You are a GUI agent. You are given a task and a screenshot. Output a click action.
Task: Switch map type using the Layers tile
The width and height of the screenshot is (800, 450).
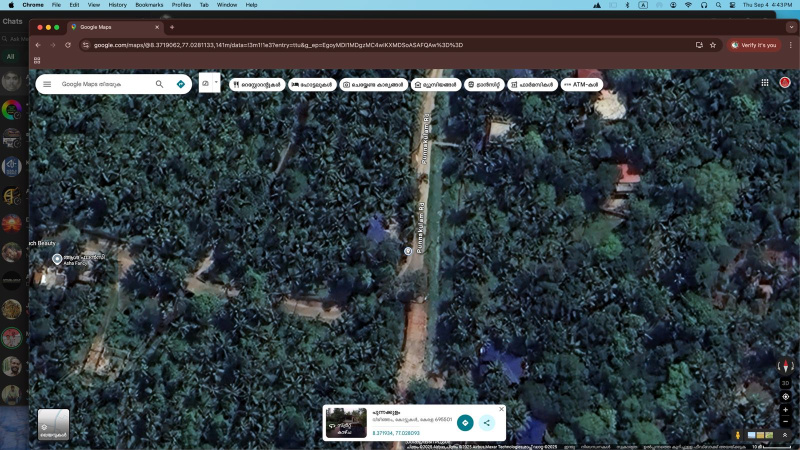[53, 424]
